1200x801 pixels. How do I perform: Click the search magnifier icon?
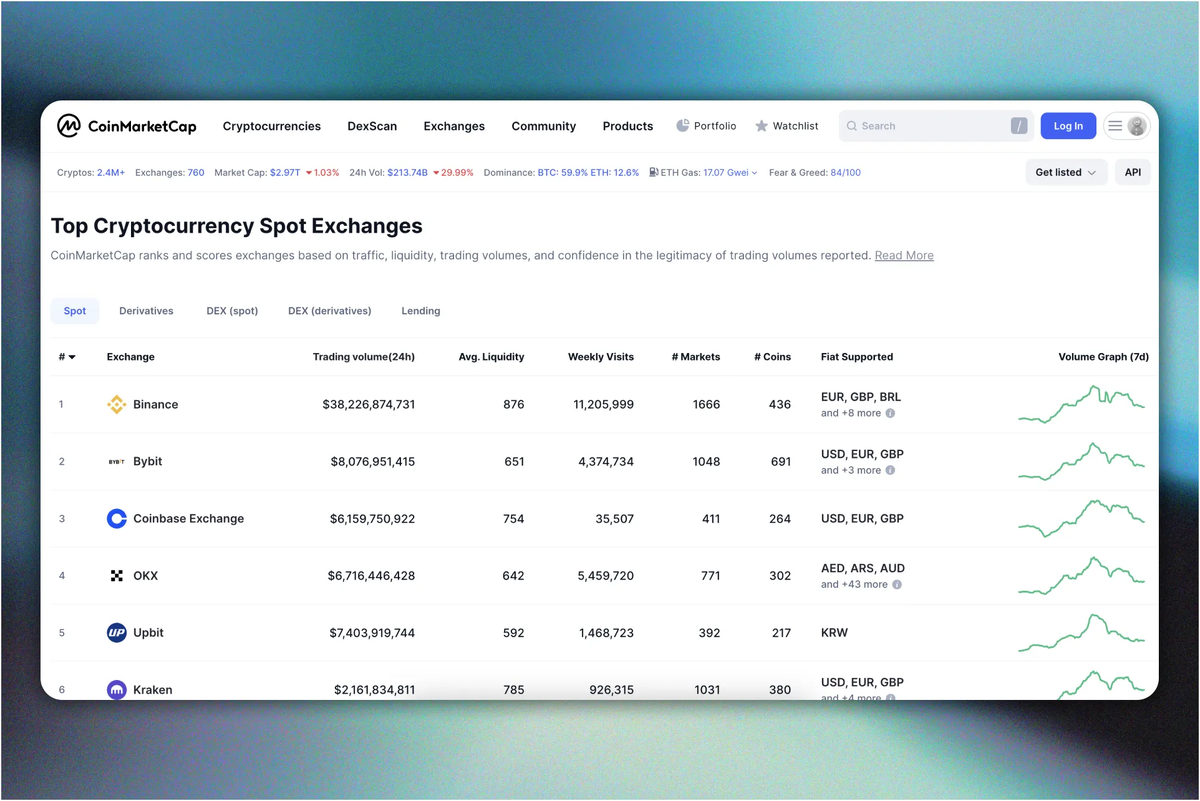click(852, 126)
